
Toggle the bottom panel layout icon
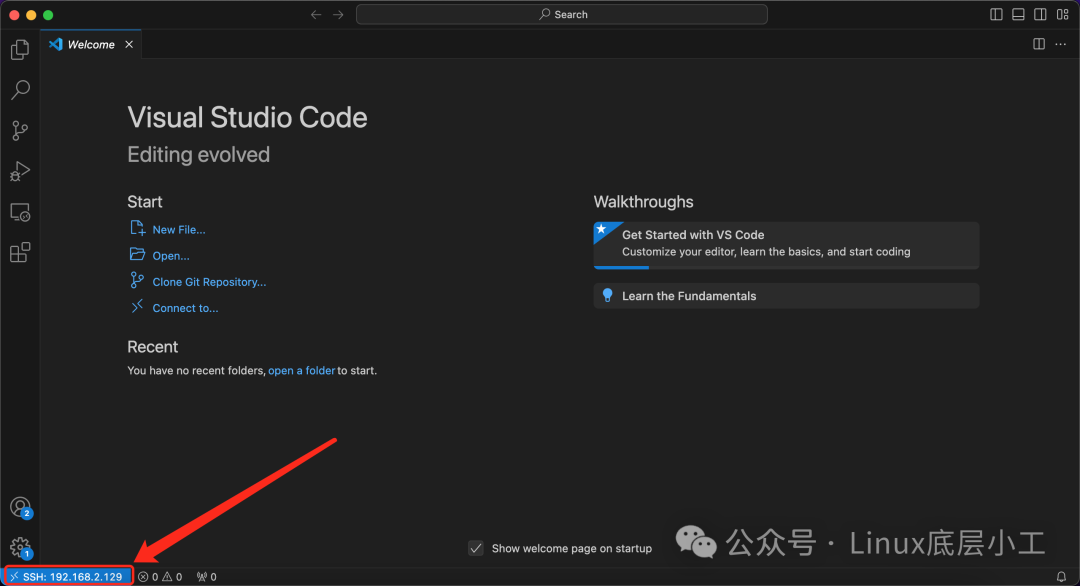pos(1018,14)
